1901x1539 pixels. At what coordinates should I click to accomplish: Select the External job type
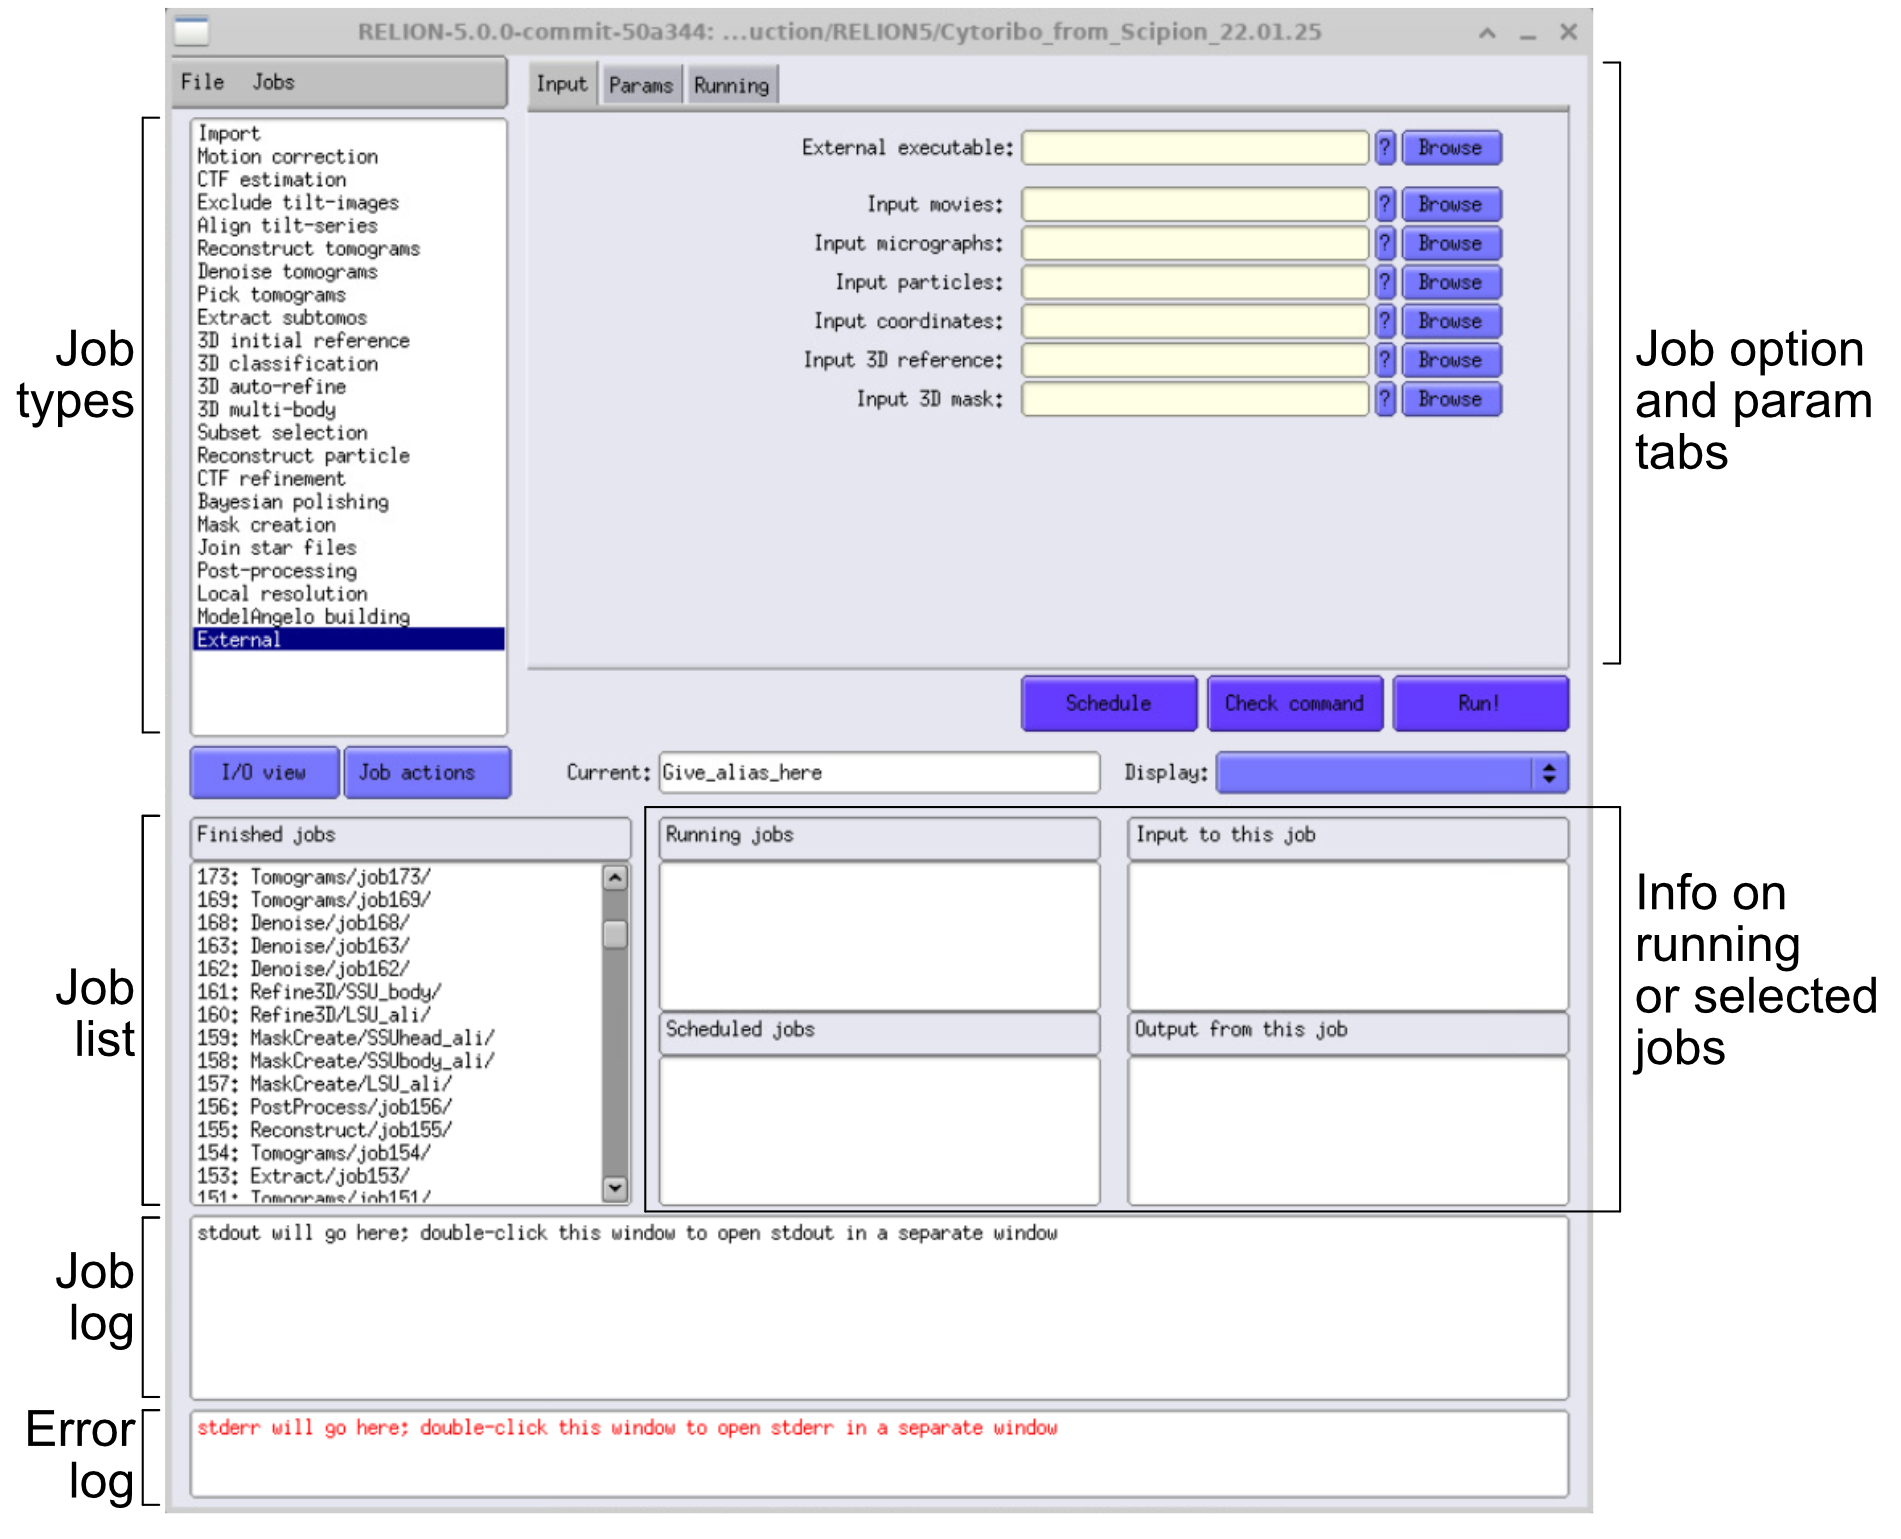348,640
